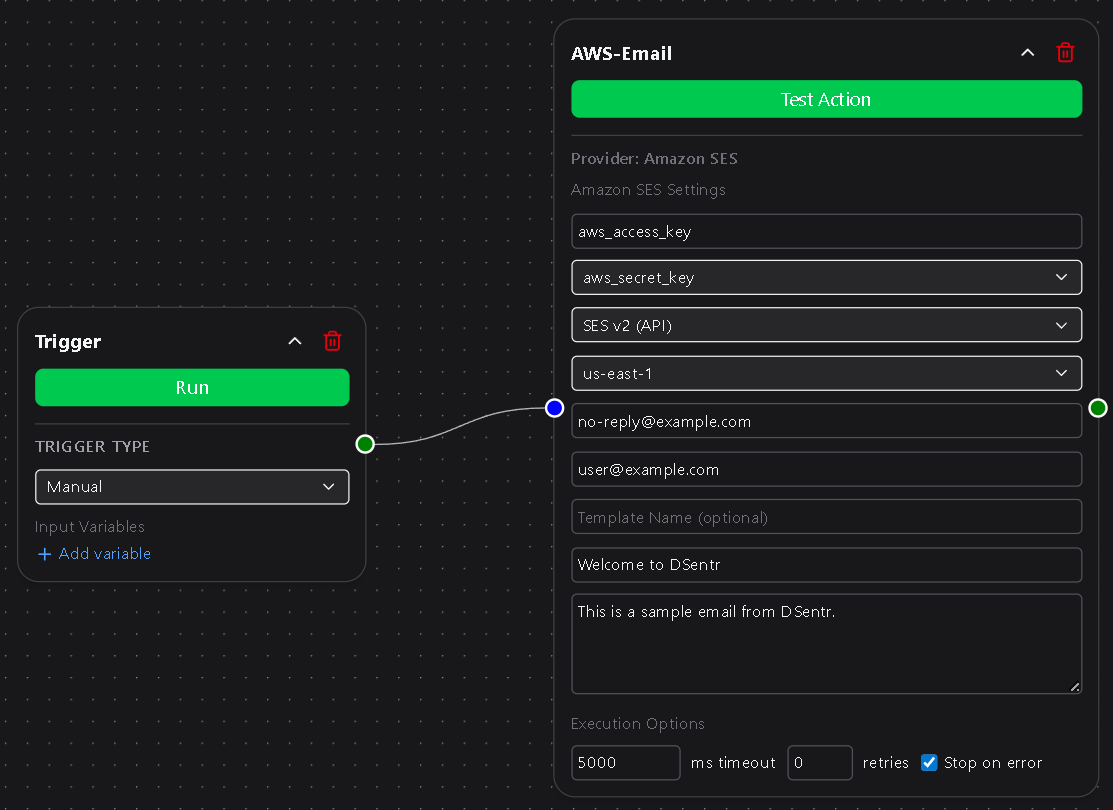This screenshot has width=1113, height=810.
Task: Edit the 5000 ms timeout field
Action: [625, 762]
